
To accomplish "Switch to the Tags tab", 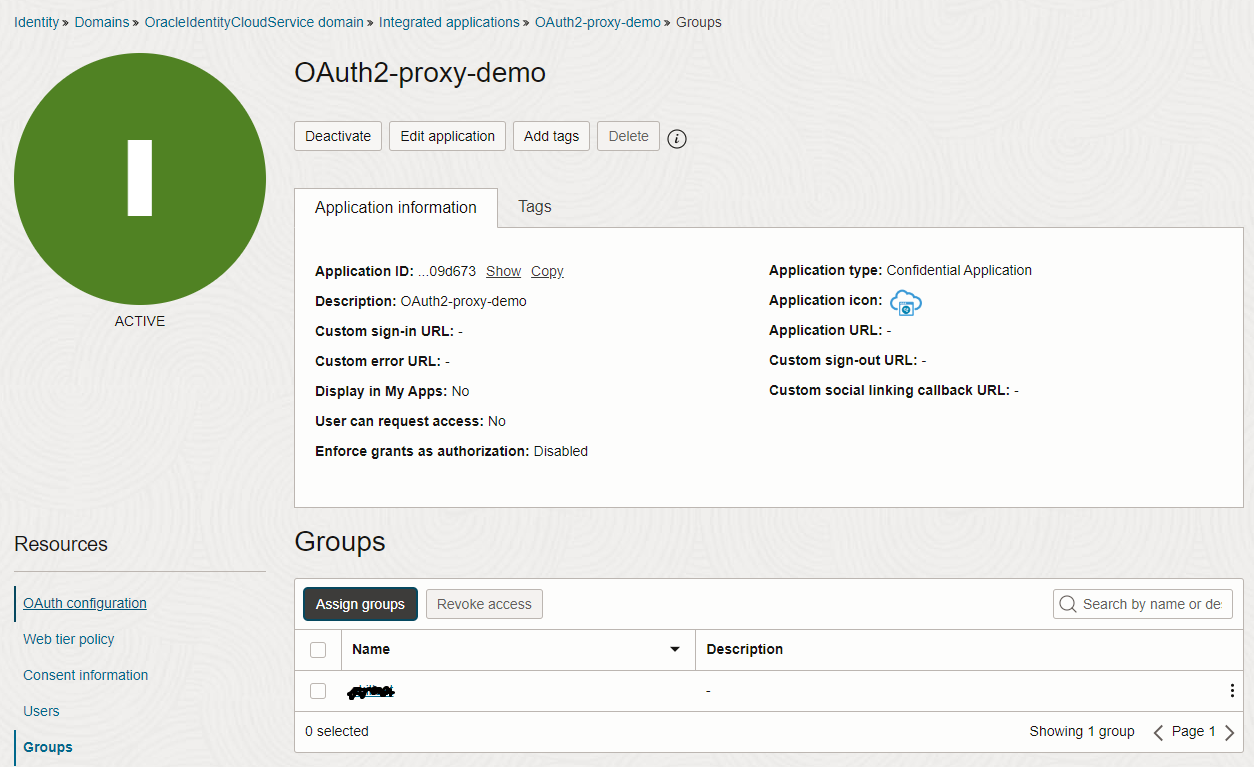I will [x=535, y=207].
